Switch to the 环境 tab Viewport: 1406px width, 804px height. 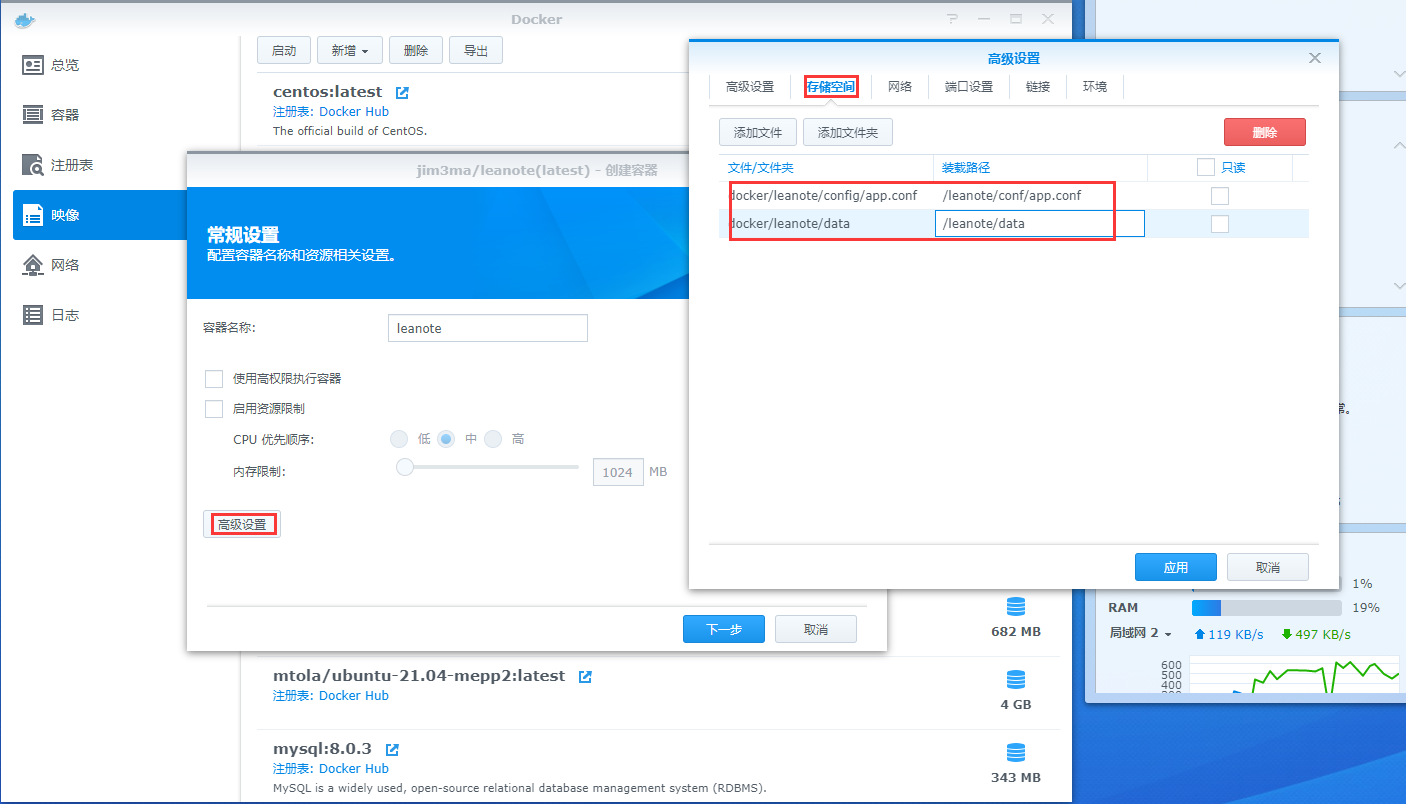1094,87
